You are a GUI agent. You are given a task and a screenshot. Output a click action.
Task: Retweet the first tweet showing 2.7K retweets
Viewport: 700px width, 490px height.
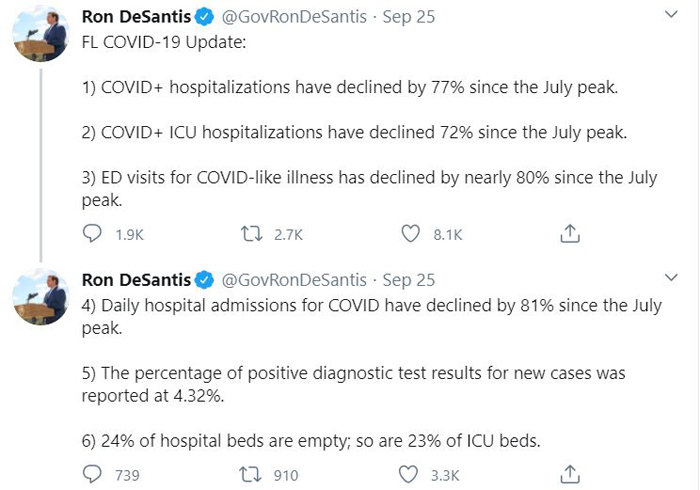point(252,233)
